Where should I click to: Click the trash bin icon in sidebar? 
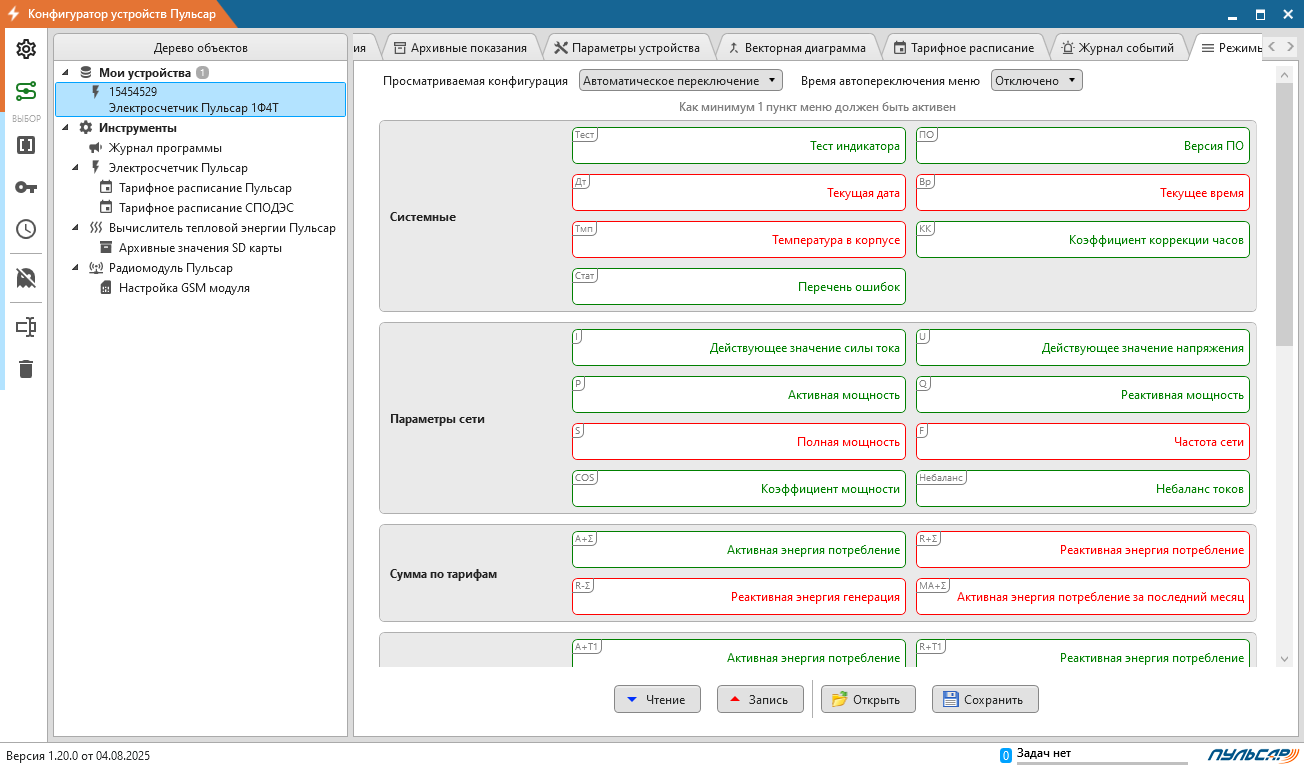pyautogui.click(x=26, y=369)
